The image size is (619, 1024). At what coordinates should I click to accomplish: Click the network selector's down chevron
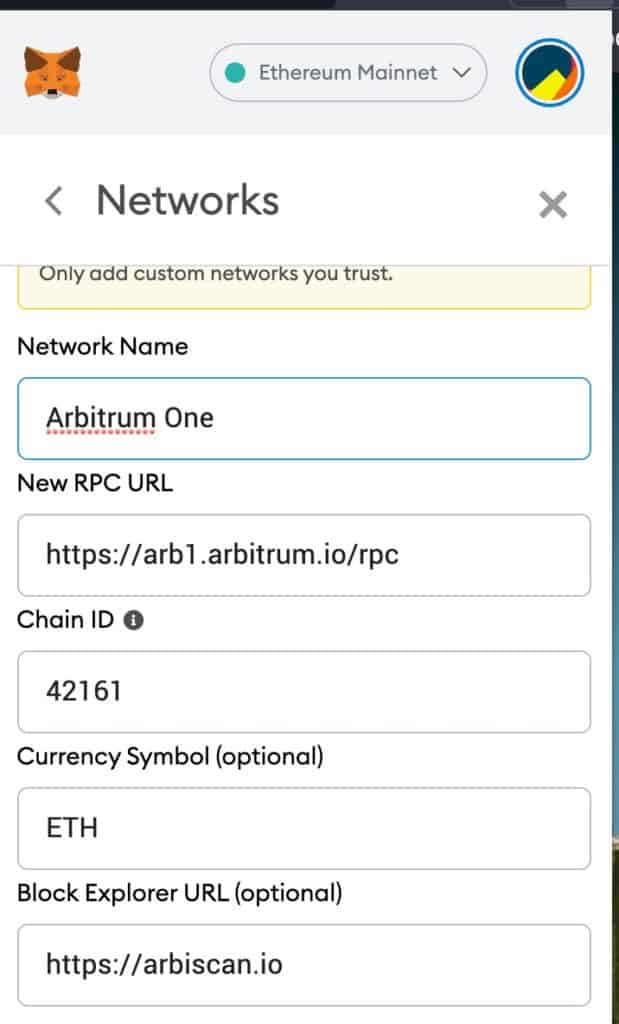tap(461, 72)
